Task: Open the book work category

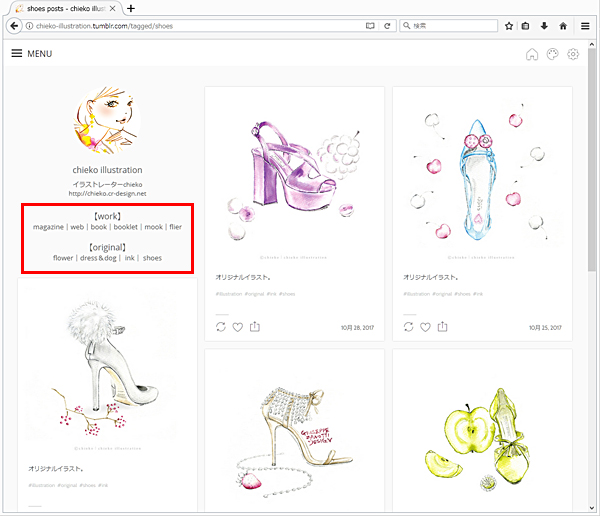Action: (x=99, y=227)
